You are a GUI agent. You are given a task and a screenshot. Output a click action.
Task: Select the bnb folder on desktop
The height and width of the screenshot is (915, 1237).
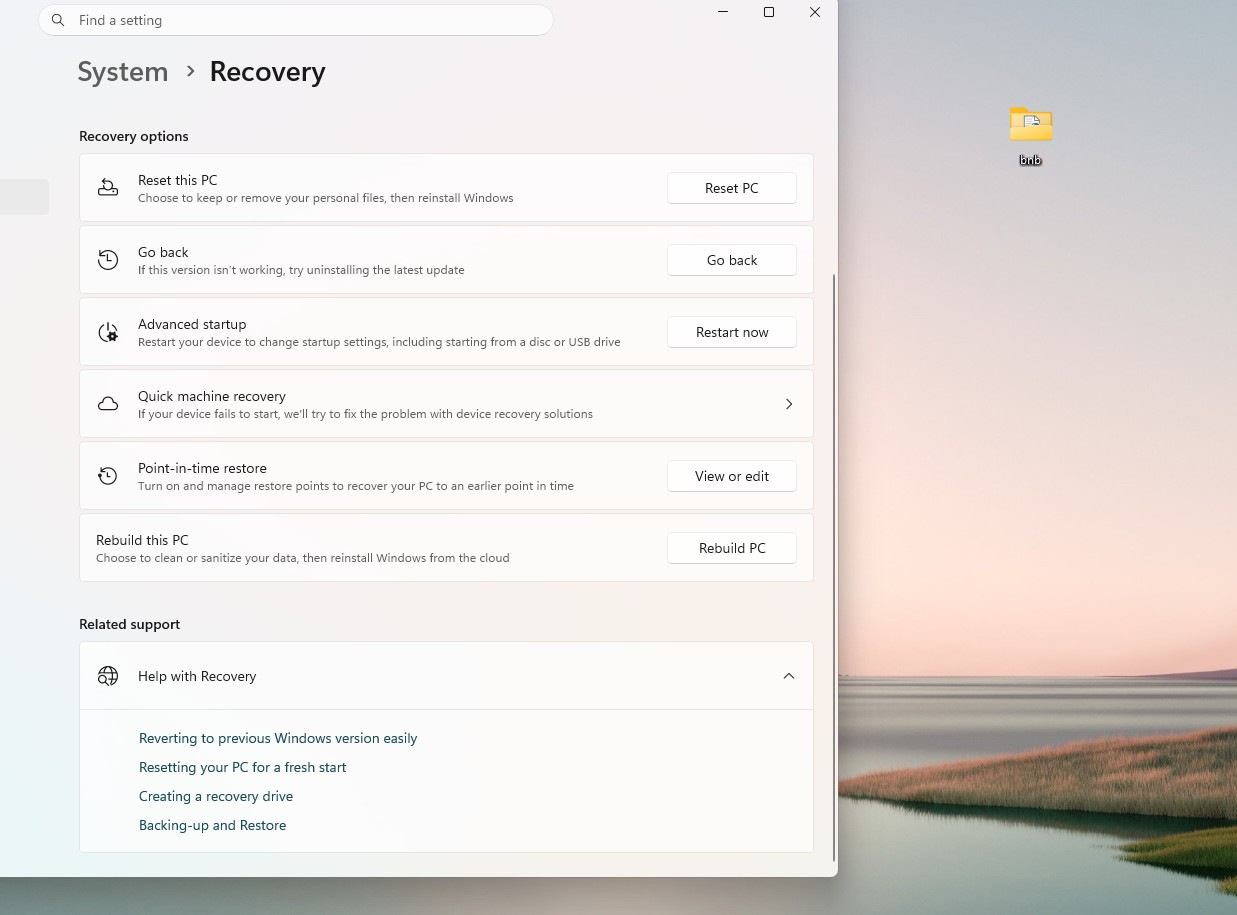point(1031,136)
